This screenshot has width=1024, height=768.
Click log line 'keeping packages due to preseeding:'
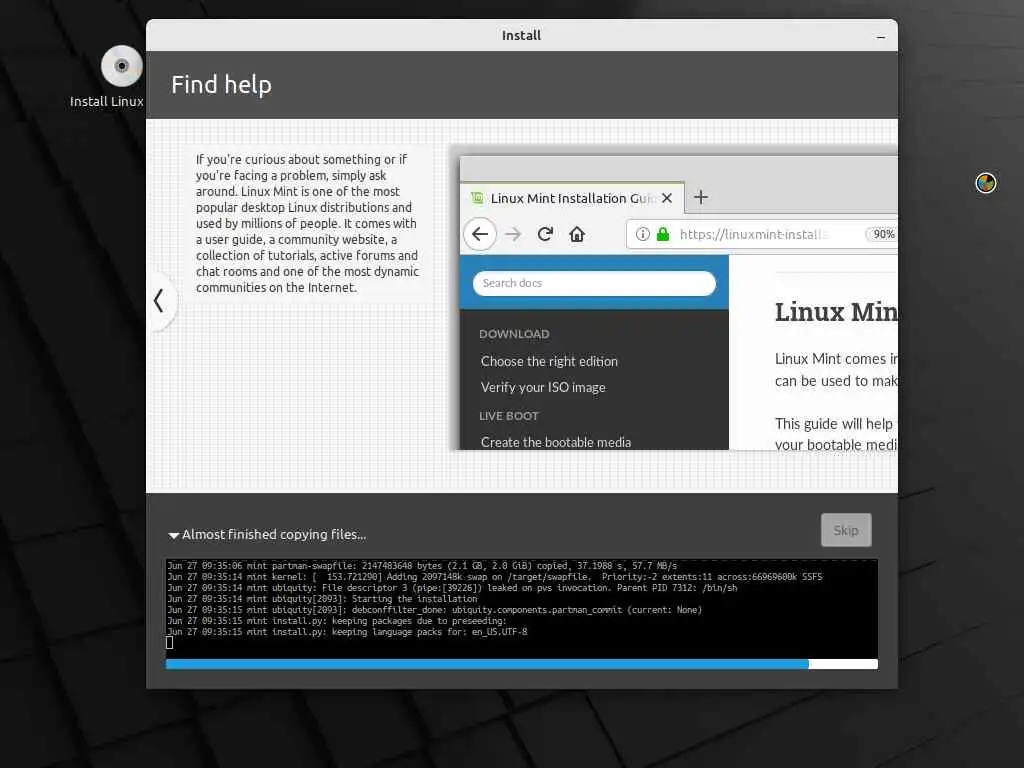tap(419, 621)
